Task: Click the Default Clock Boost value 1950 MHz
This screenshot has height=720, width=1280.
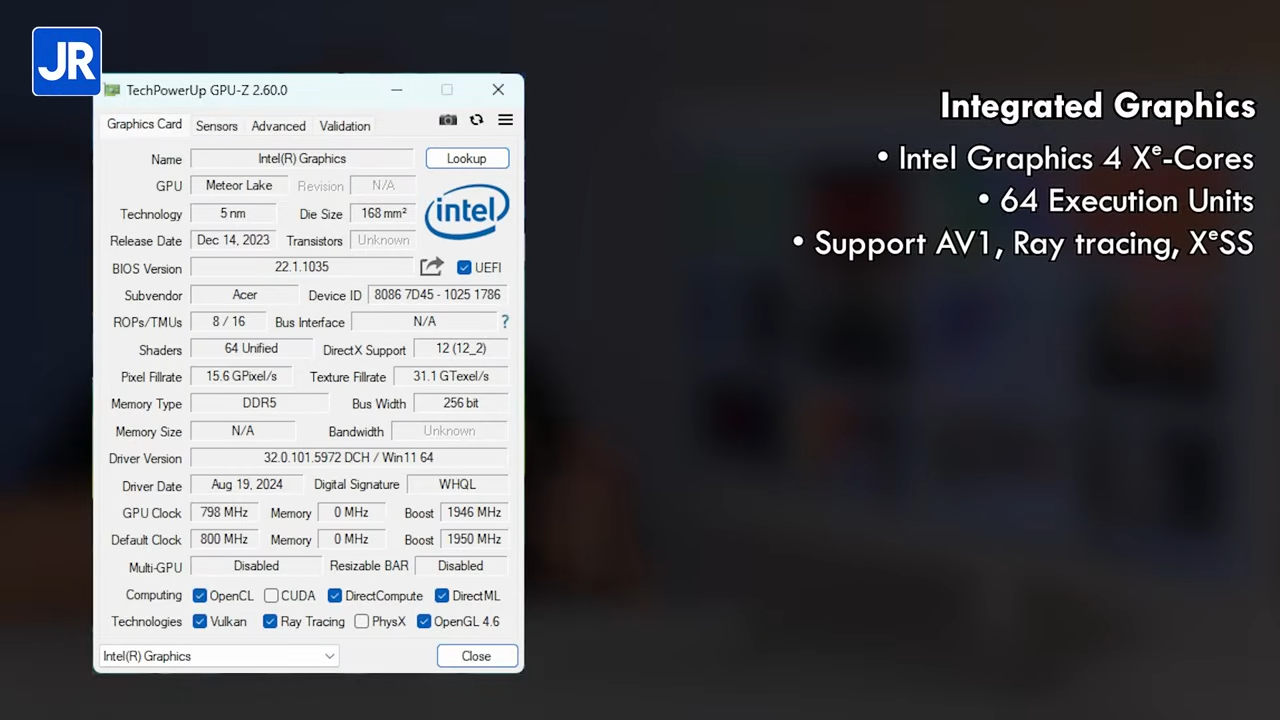Action: pos(474,540)
